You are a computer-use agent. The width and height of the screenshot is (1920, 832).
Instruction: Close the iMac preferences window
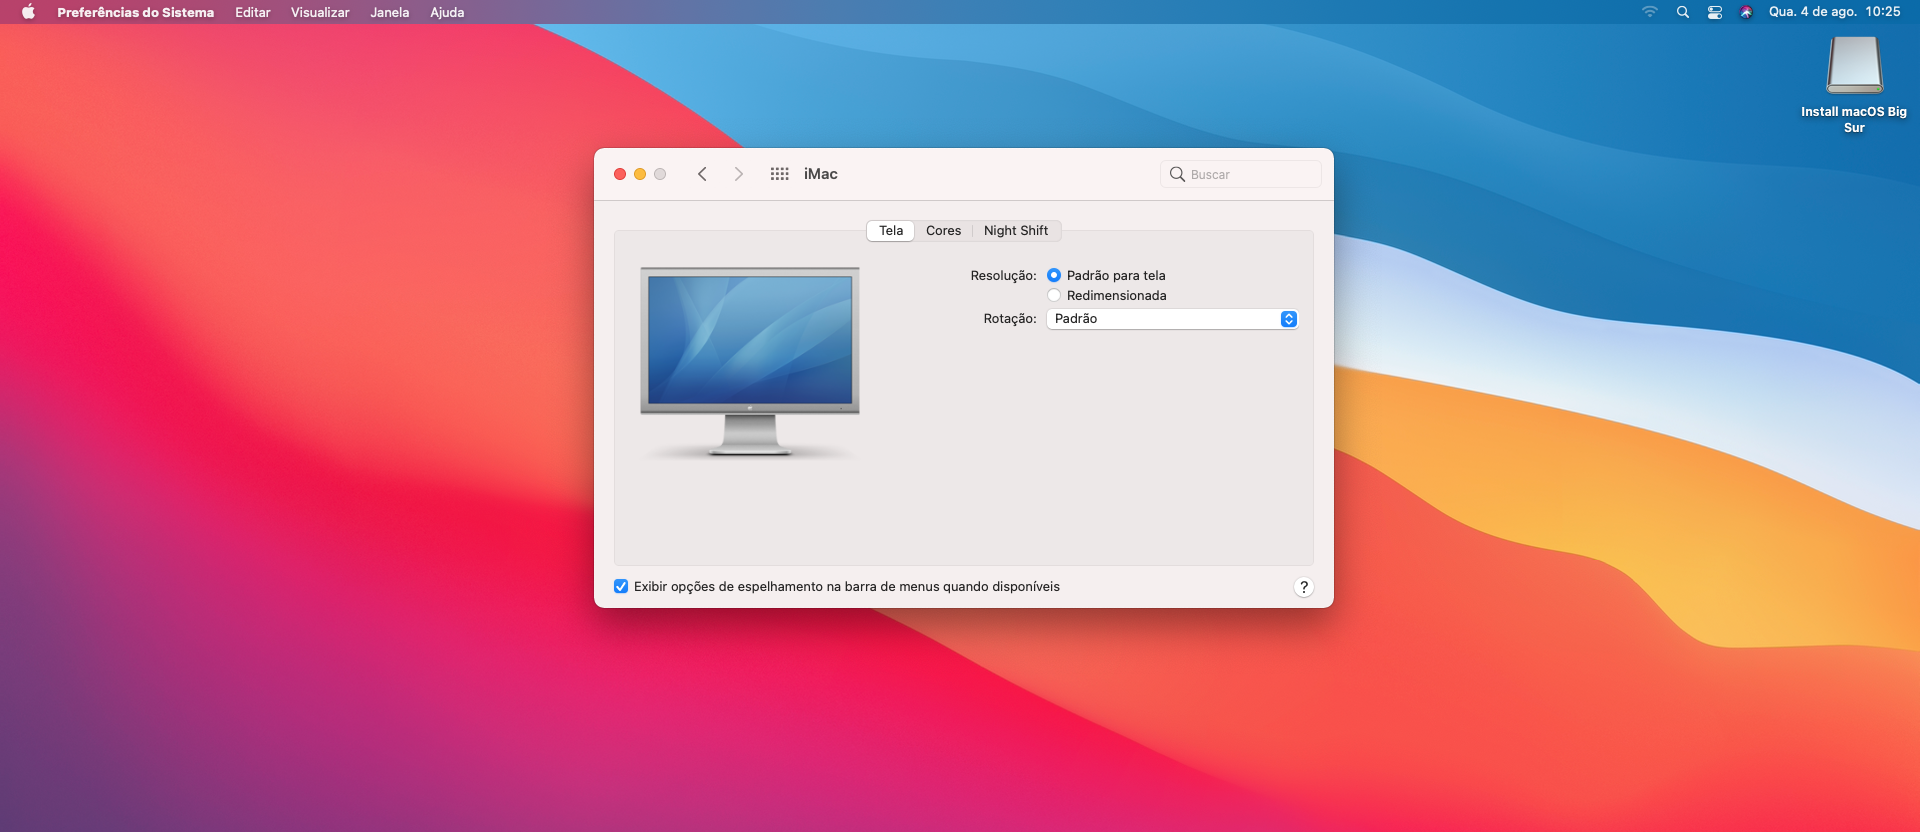click(x=620, y=174)
